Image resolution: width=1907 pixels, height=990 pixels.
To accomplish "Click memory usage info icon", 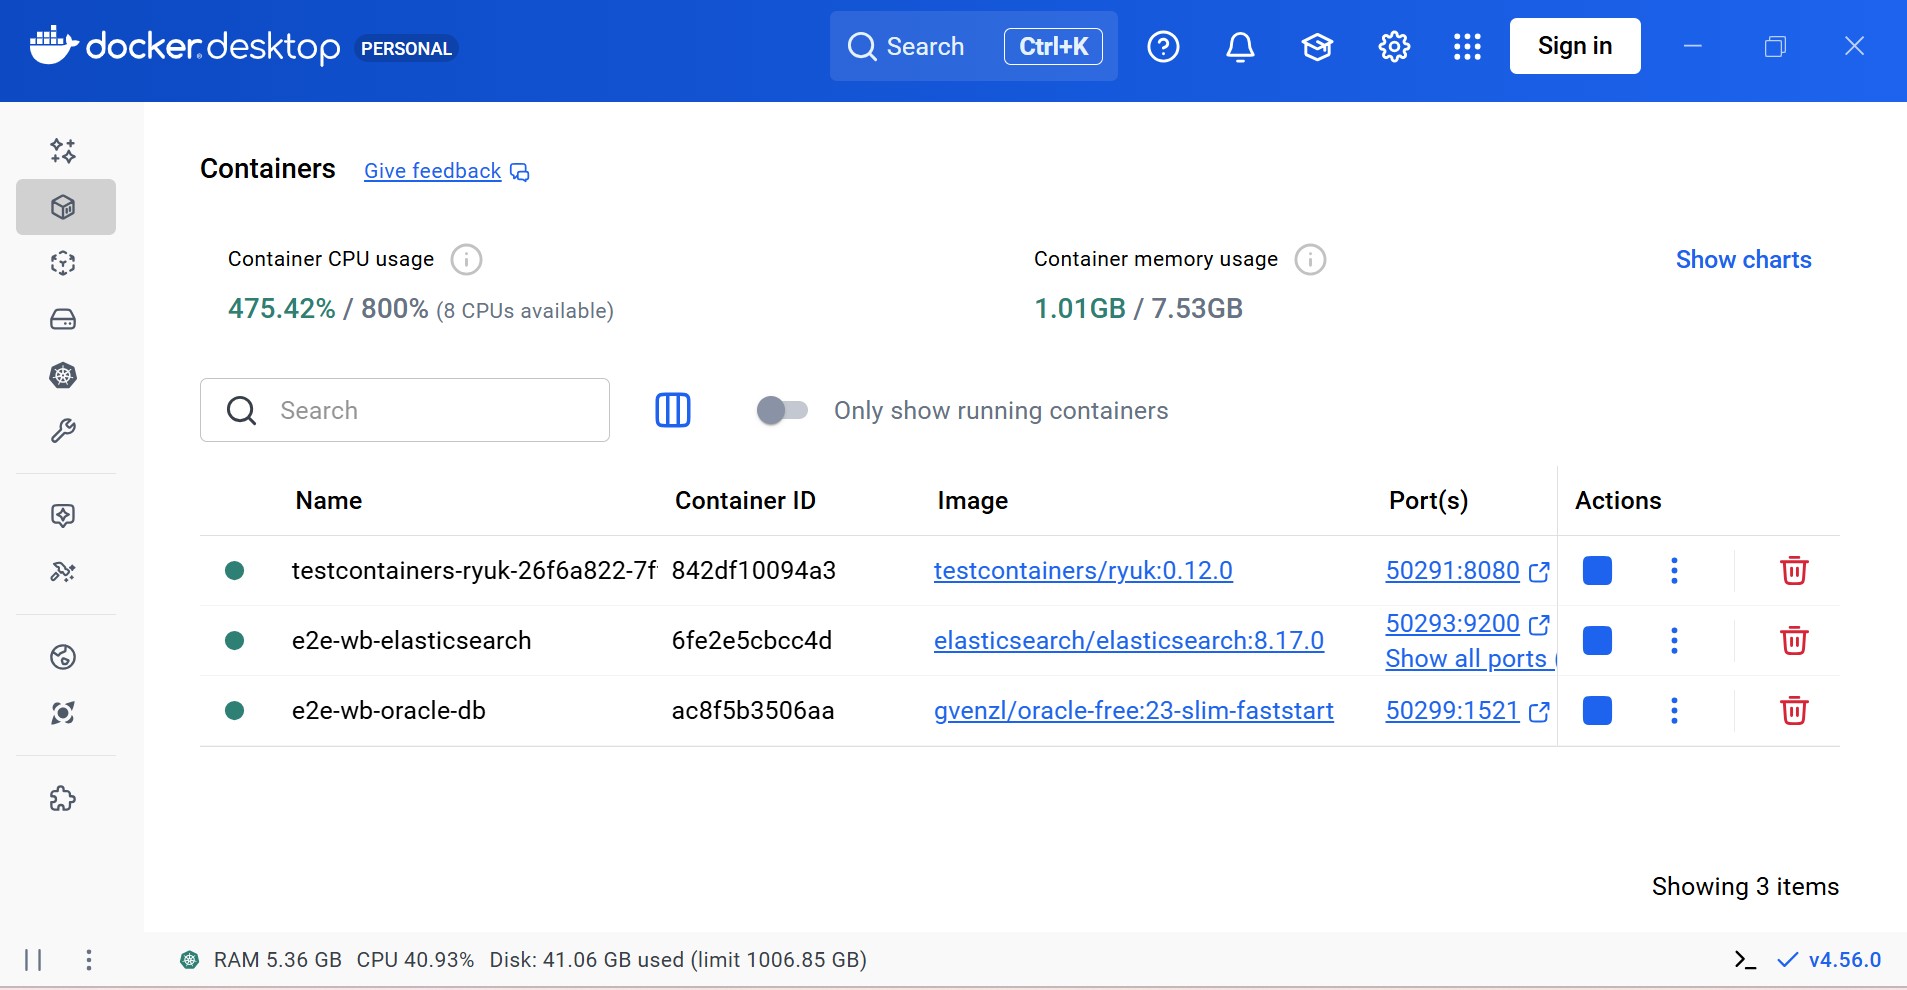I will point(1310,260).
